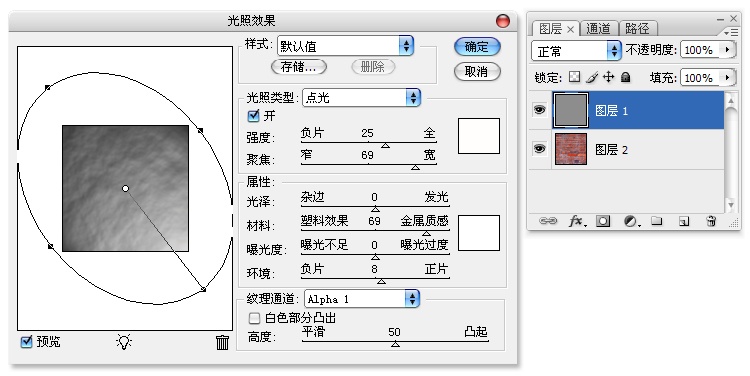
Task: Click the 图层 1 layer name
Action: coord(611,111)
